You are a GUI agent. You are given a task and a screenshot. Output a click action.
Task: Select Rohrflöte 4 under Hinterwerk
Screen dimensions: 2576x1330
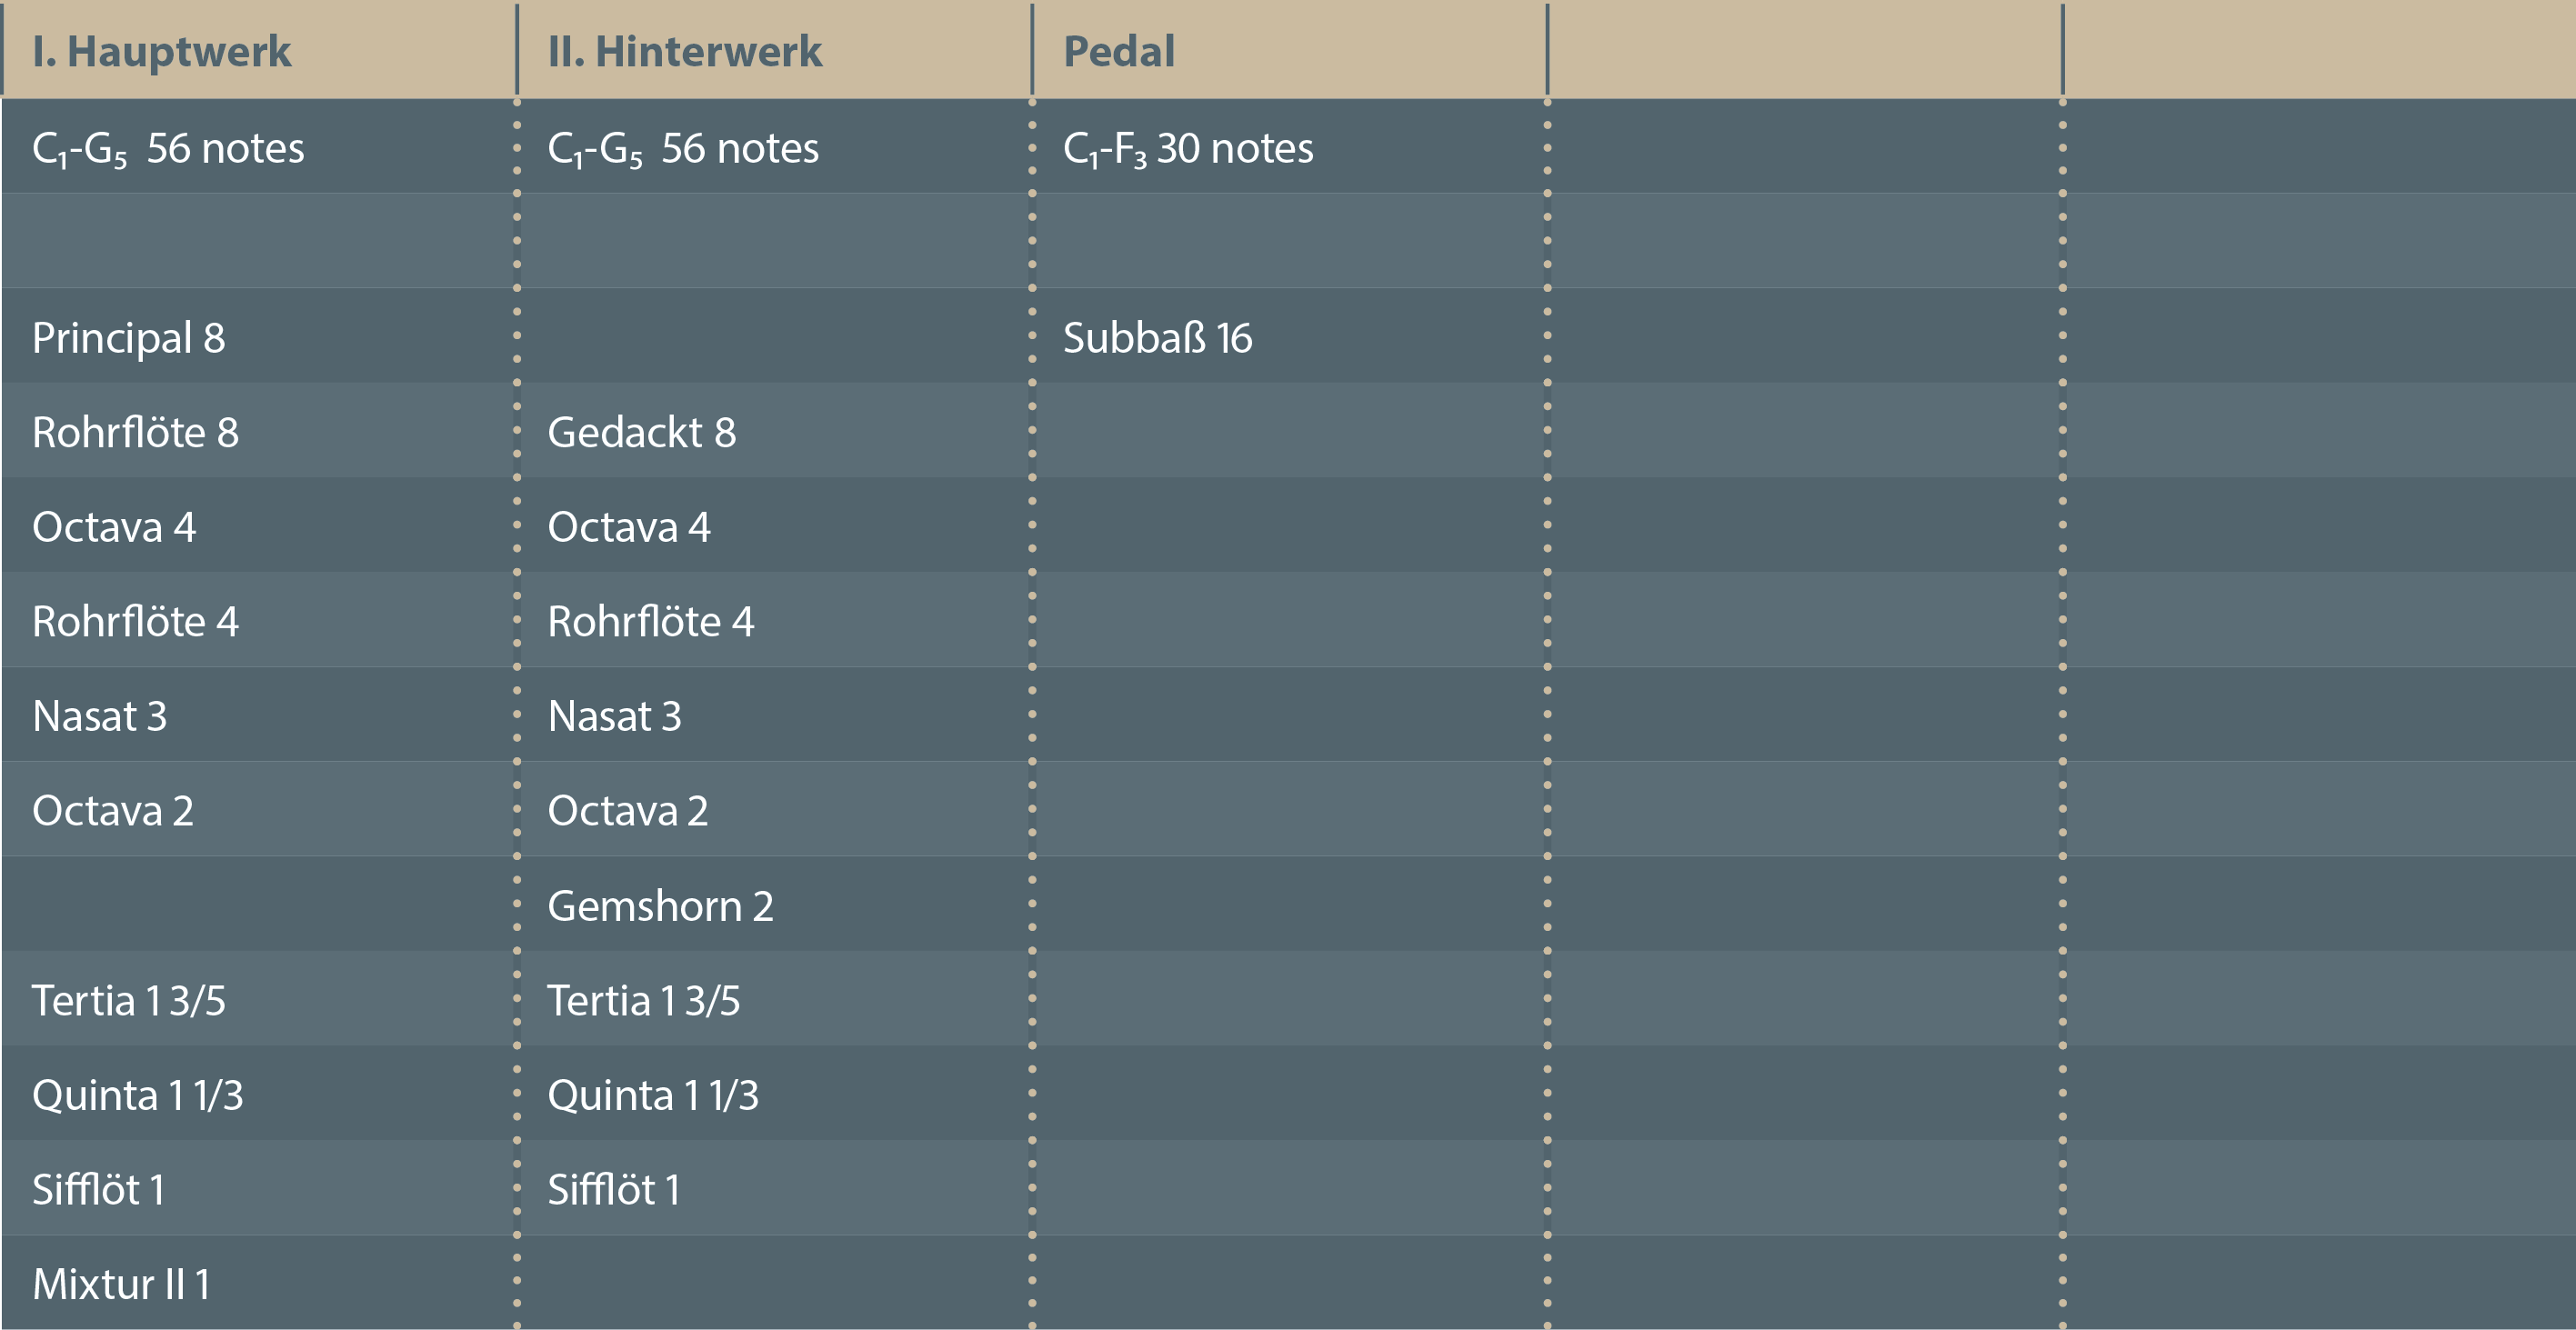point(650,622)
